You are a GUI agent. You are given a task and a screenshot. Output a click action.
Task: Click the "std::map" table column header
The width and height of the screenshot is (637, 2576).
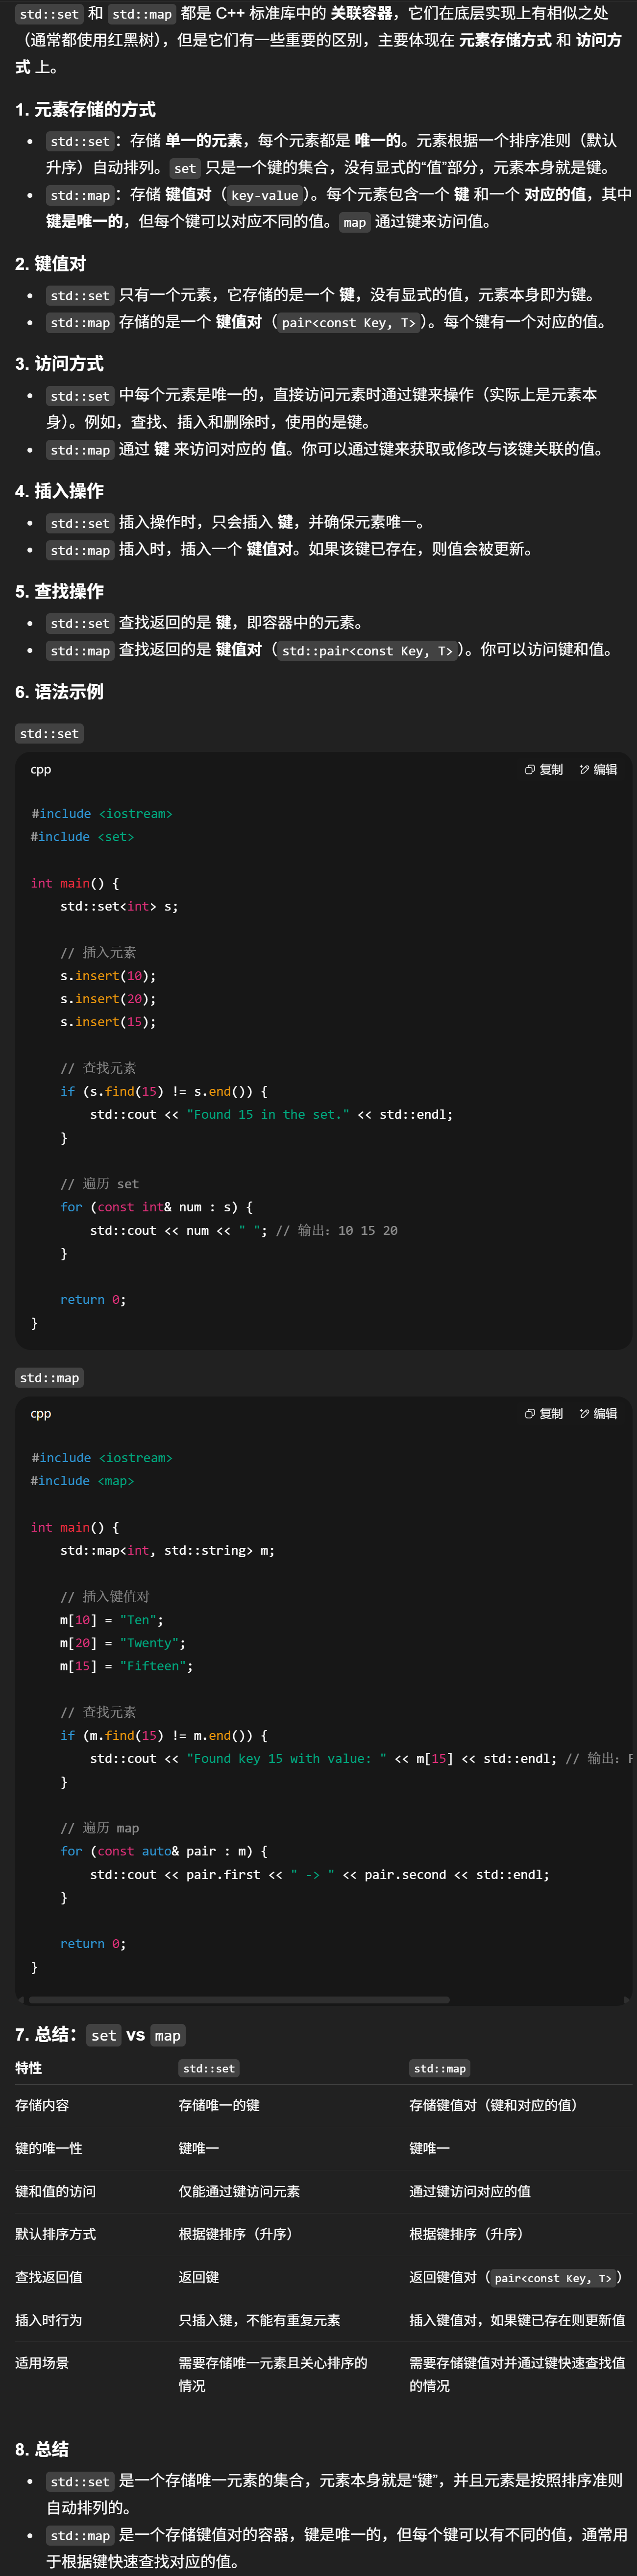(440, 2068)
